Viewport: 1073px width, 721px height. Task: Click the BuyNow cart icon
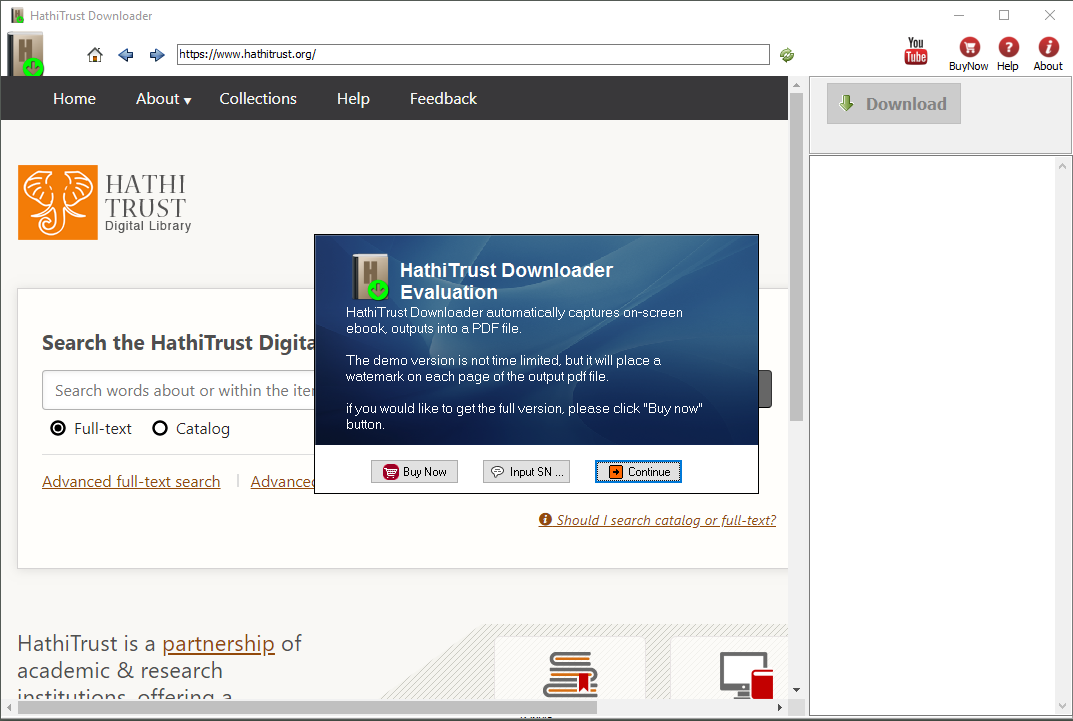[x=968, y=48]
